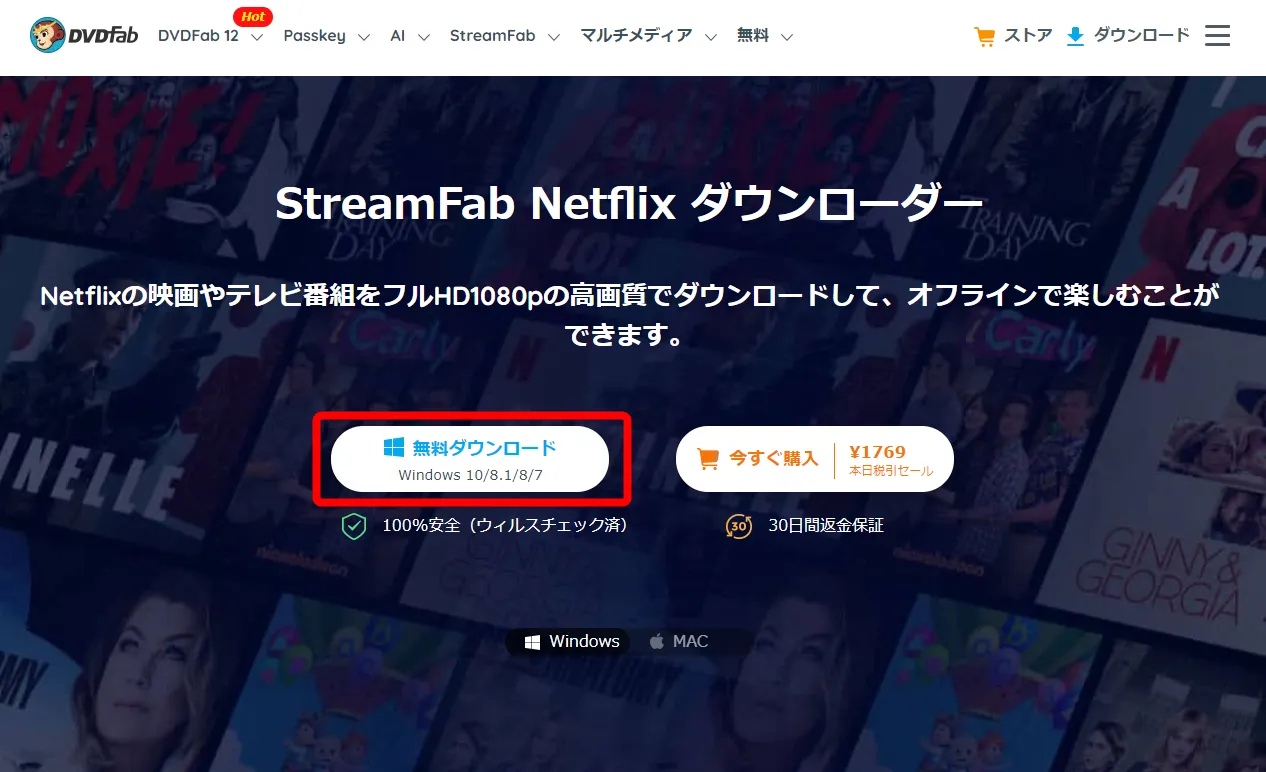Expand the DVDFab 12 dropdown chevron
The image size is (1266, 772).
point(257,38)
